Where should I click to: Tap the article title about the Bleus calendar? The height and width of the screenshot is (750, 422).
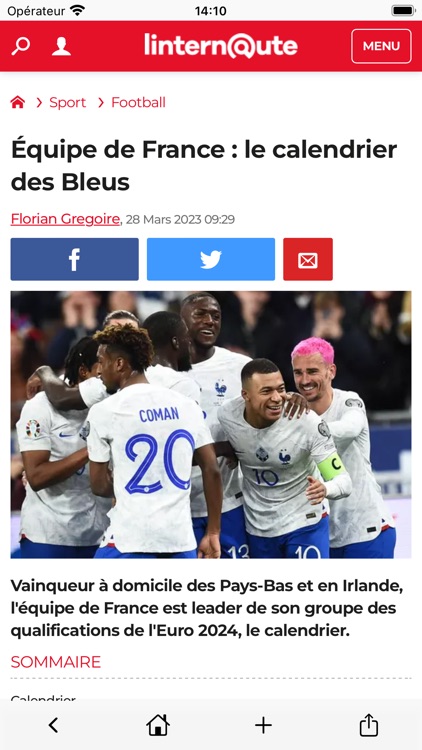coord(204,165)
